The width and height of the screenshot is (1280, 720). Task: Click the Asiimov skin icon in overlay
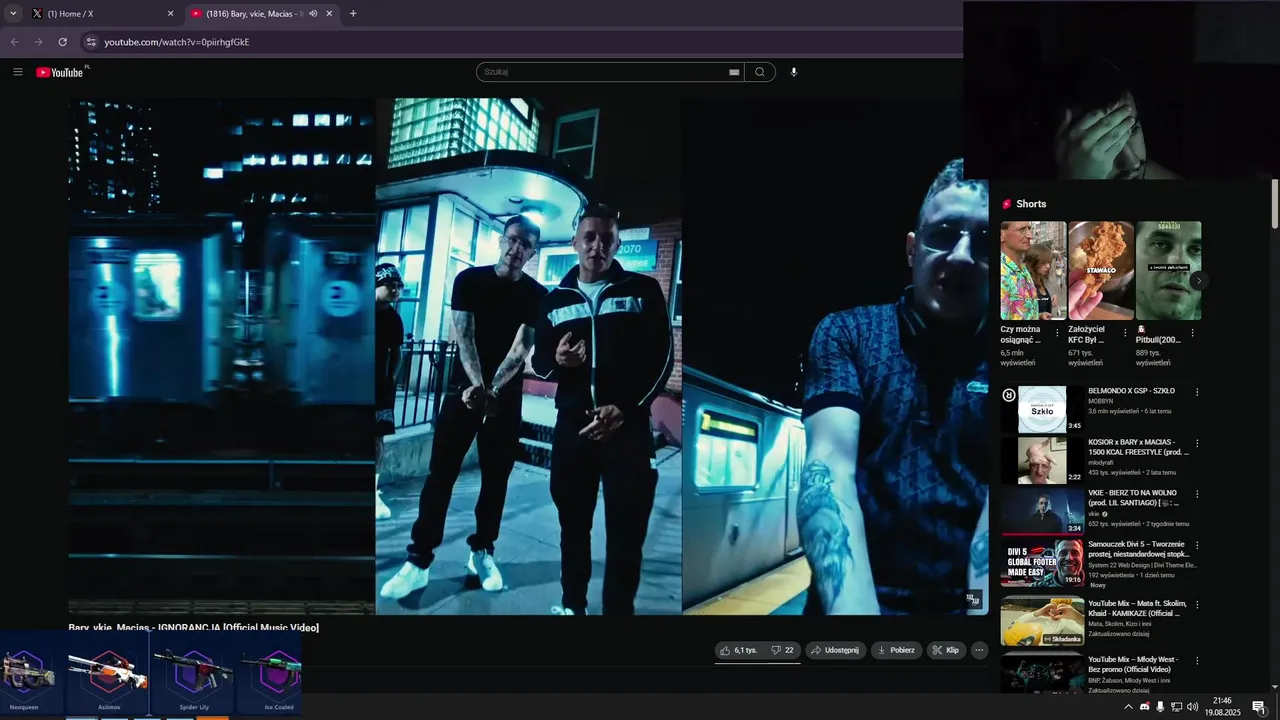click(x=108, y=673)
